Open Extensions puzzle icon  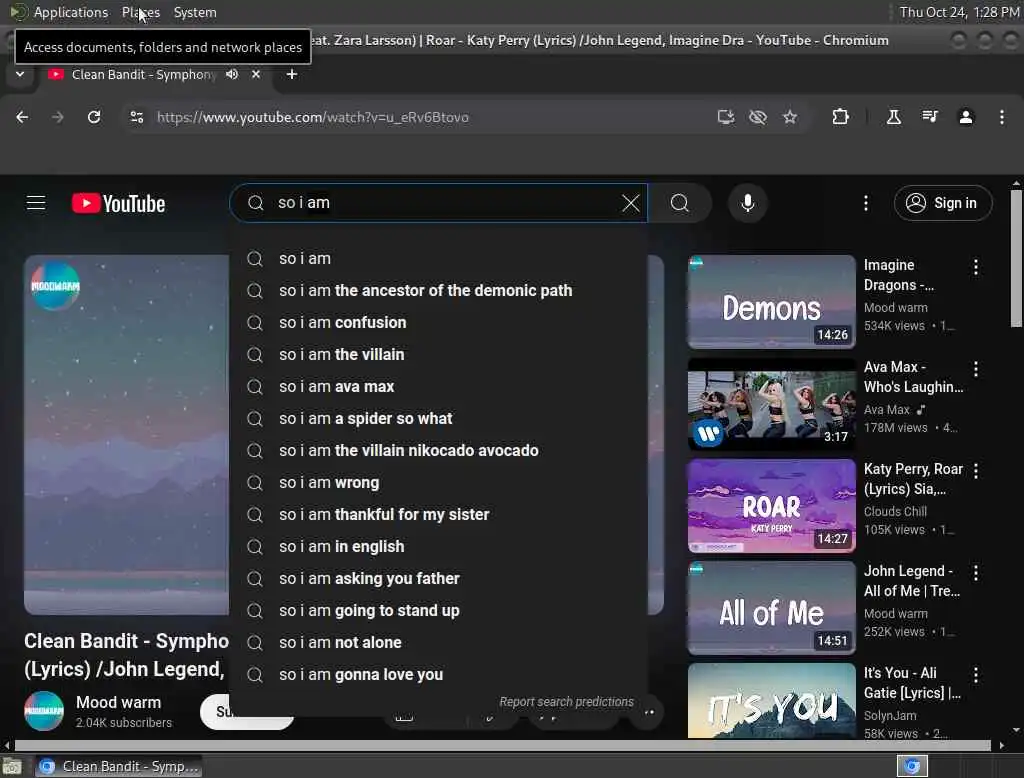click(840, 117)
